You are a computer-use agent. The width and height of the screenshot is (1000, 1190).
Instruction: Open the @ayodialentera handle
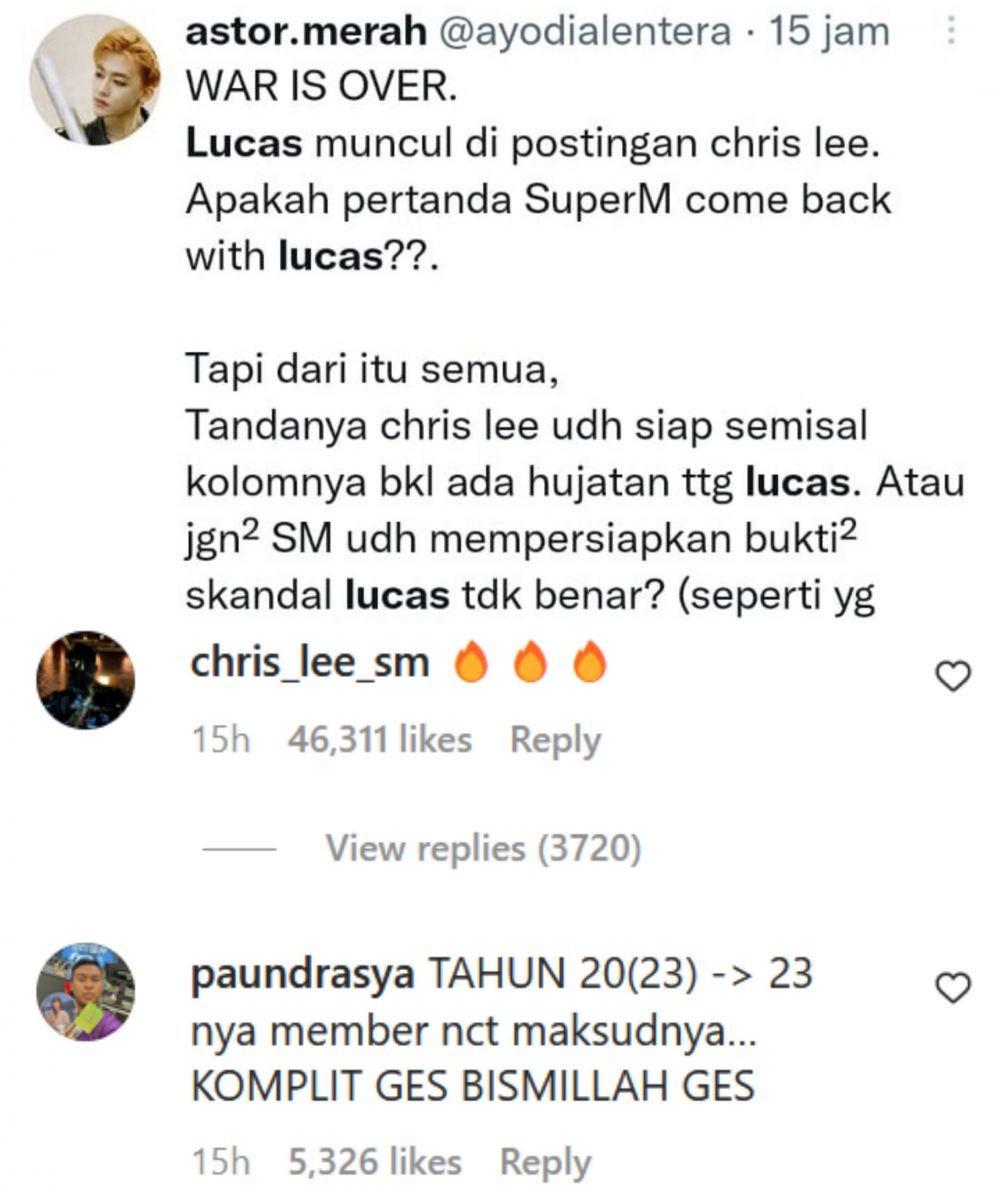pos(585,32)
